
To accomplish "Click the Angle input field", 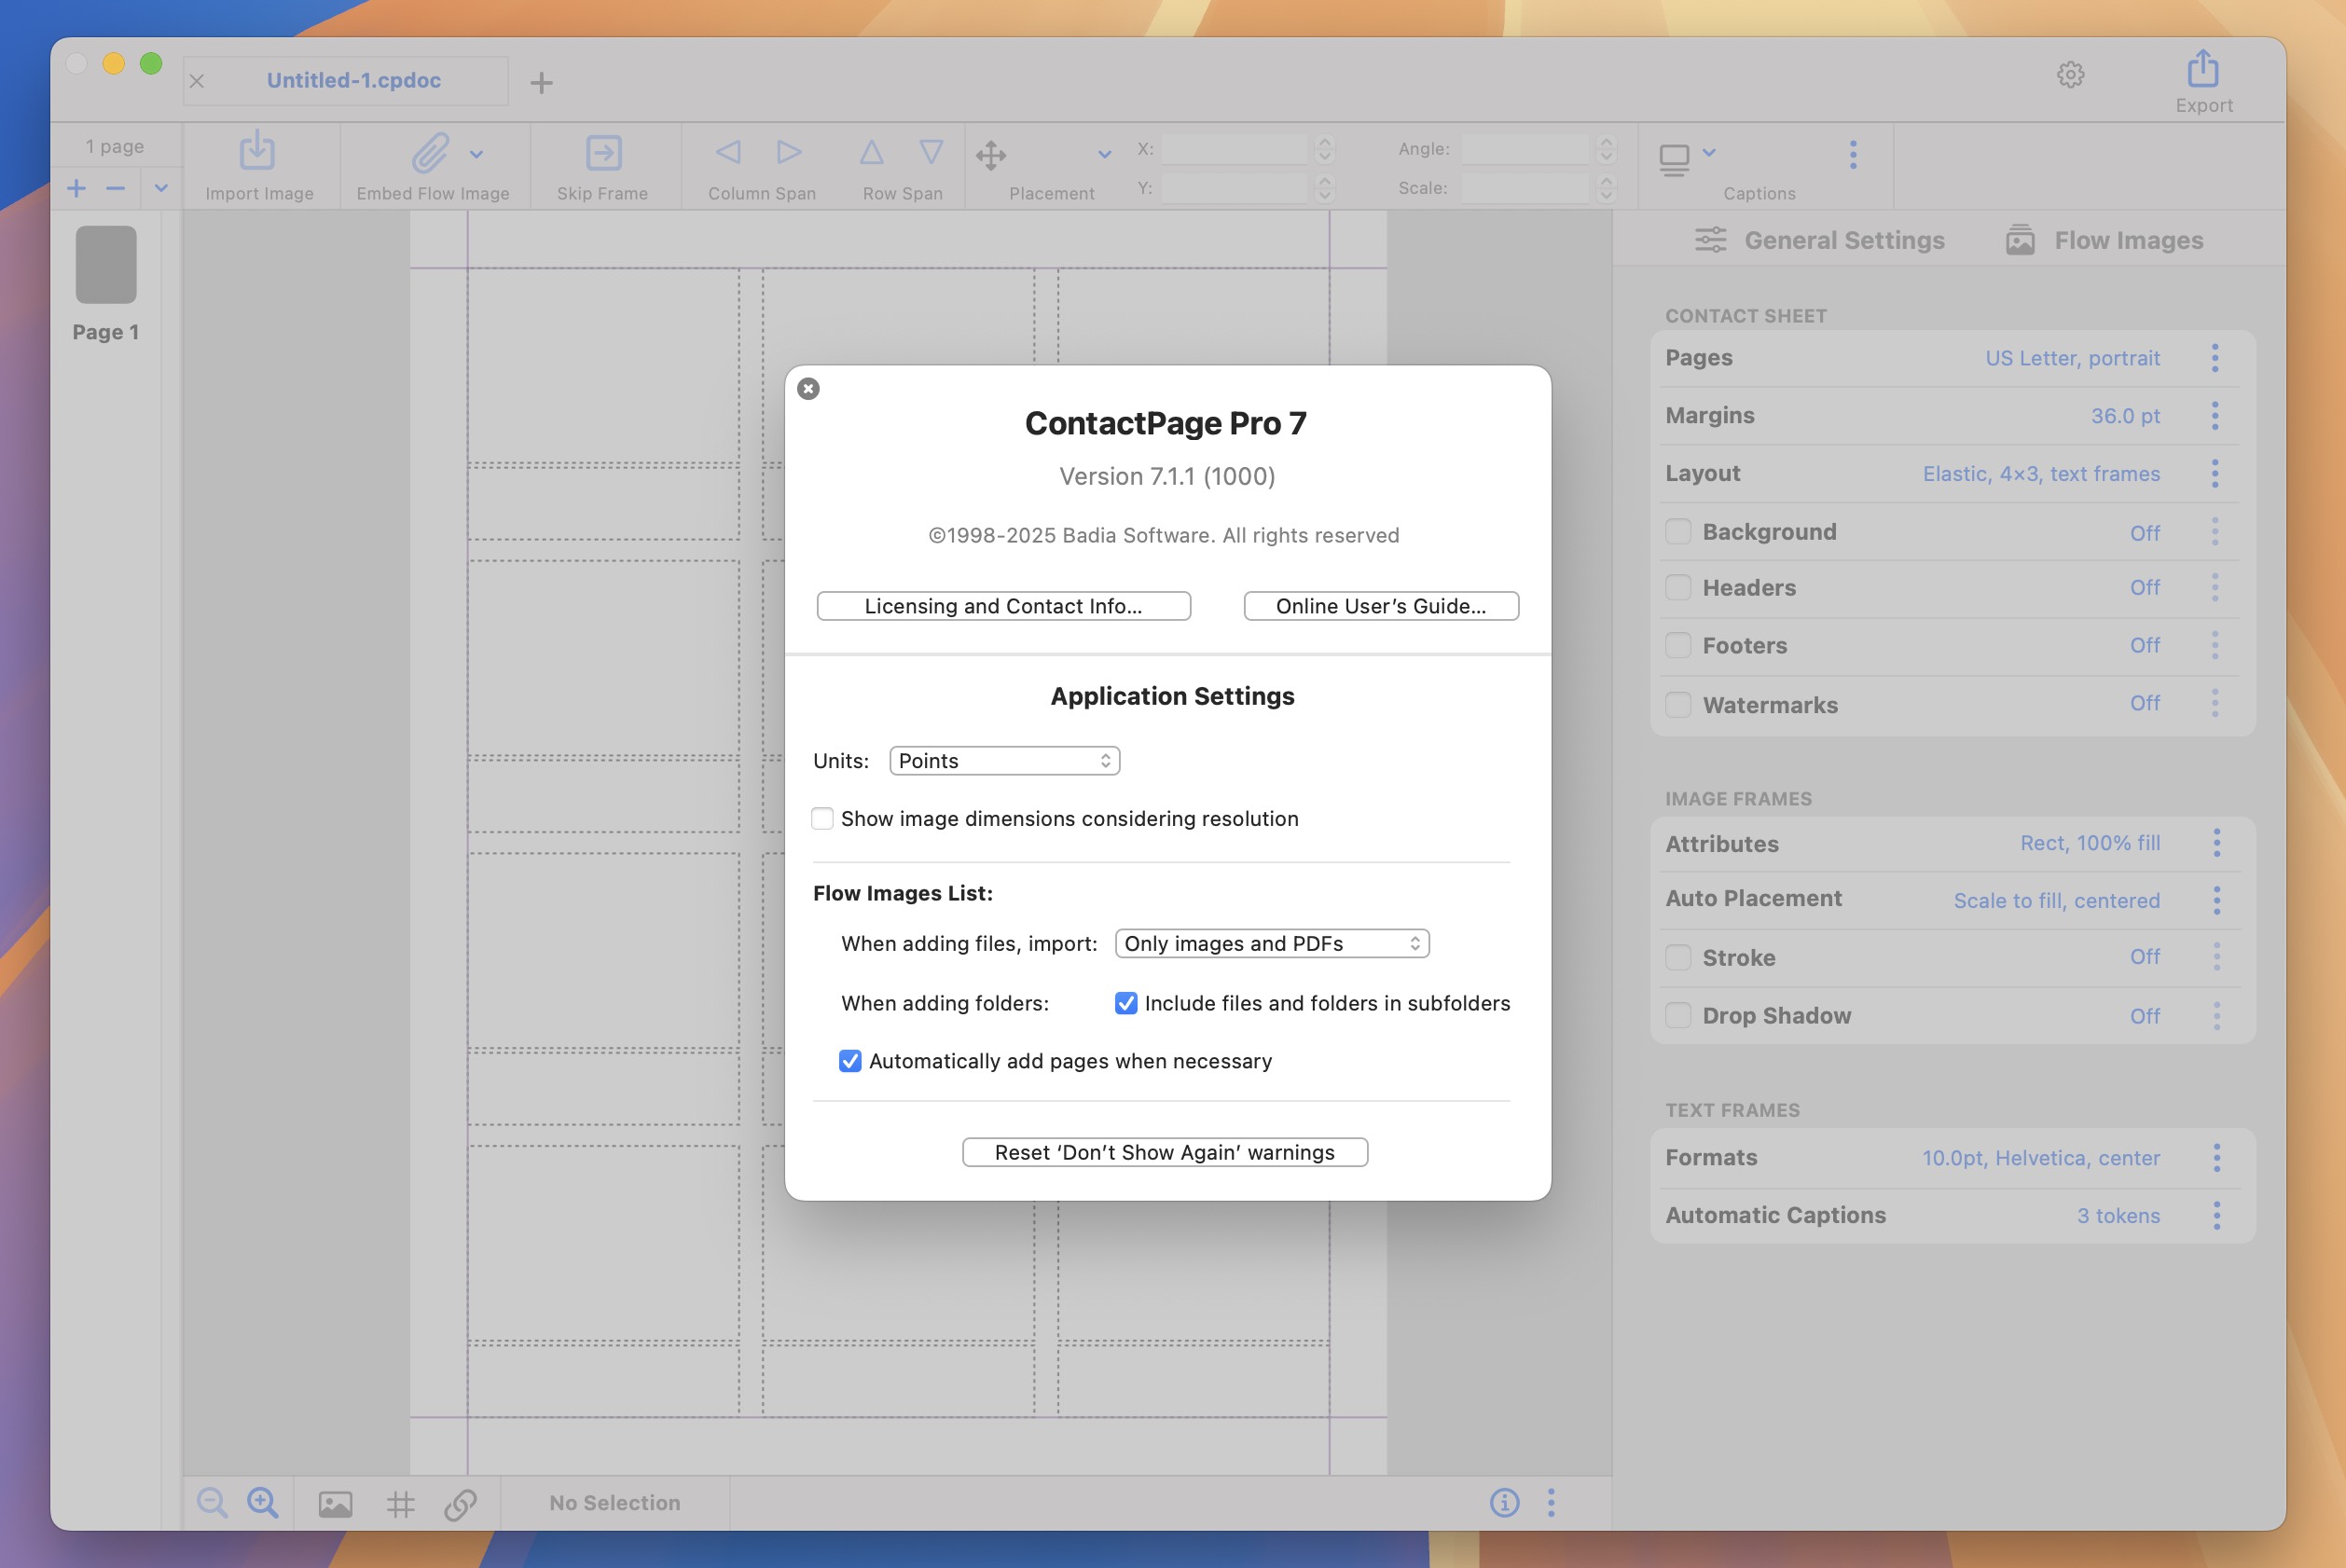I will (1525, 149).
